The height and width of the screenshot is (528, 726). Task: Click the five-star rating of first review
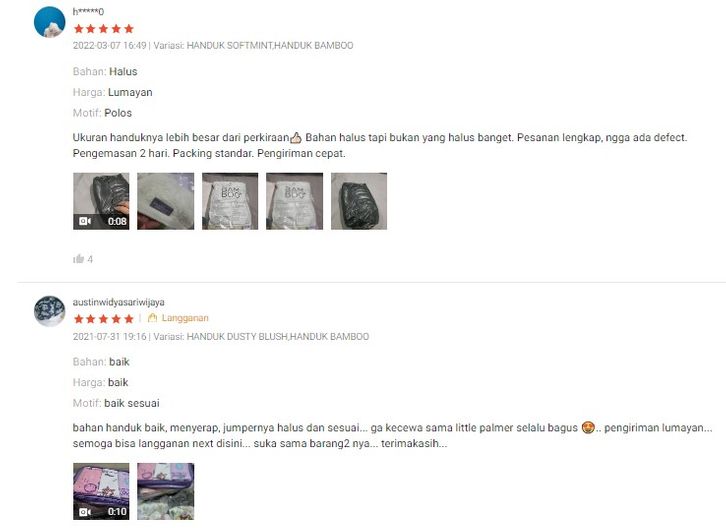(104, 29)
